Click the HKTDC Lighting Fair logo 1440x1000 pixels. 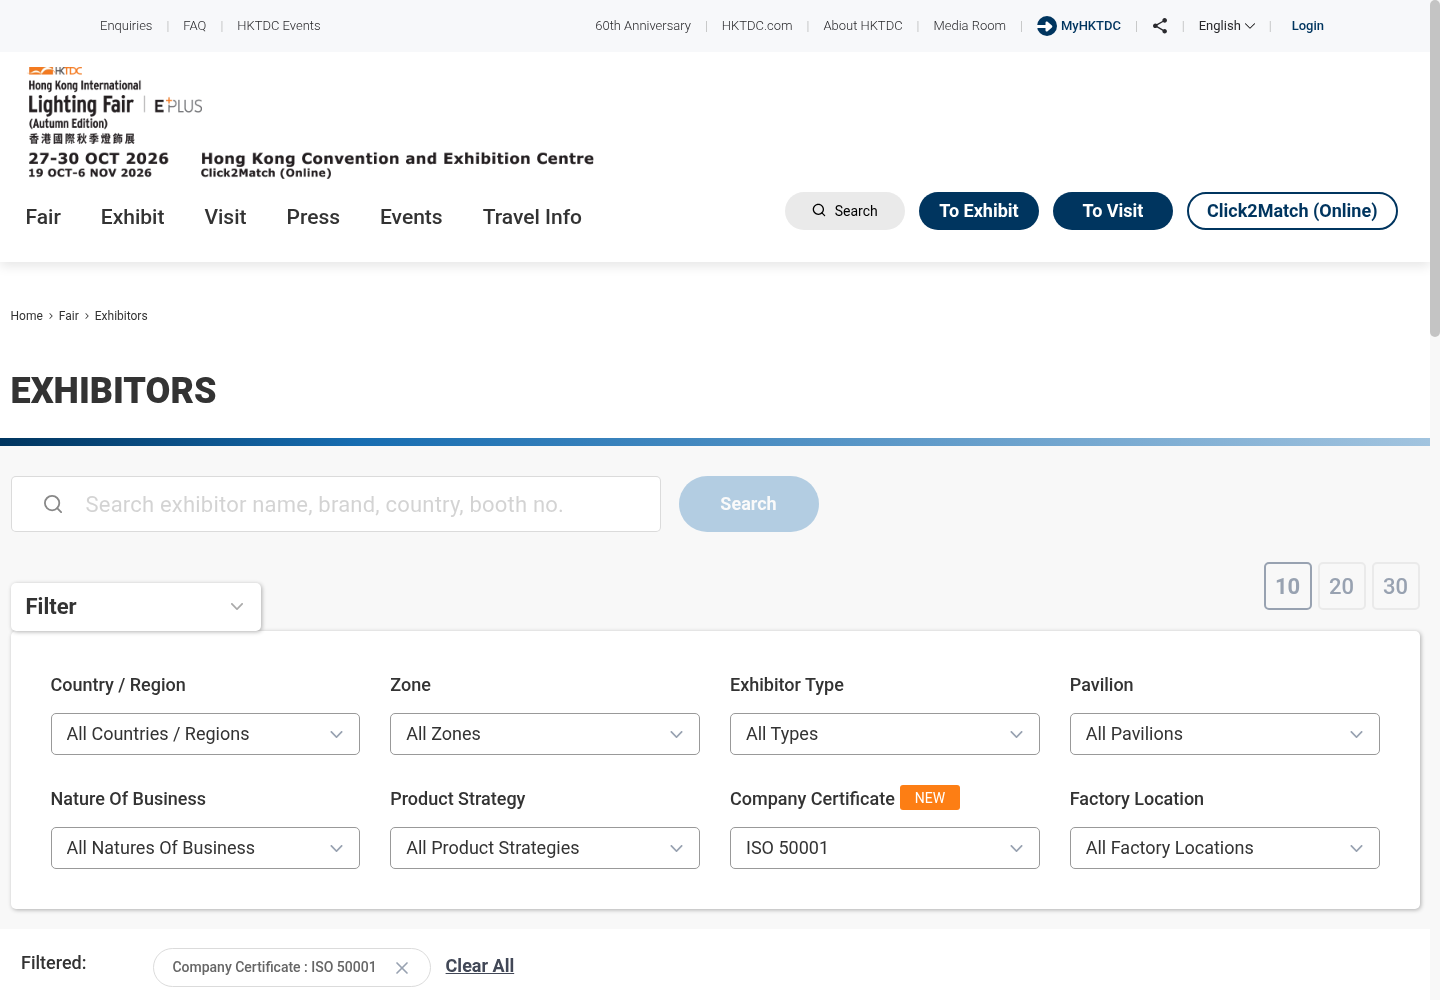click(115, 123)
